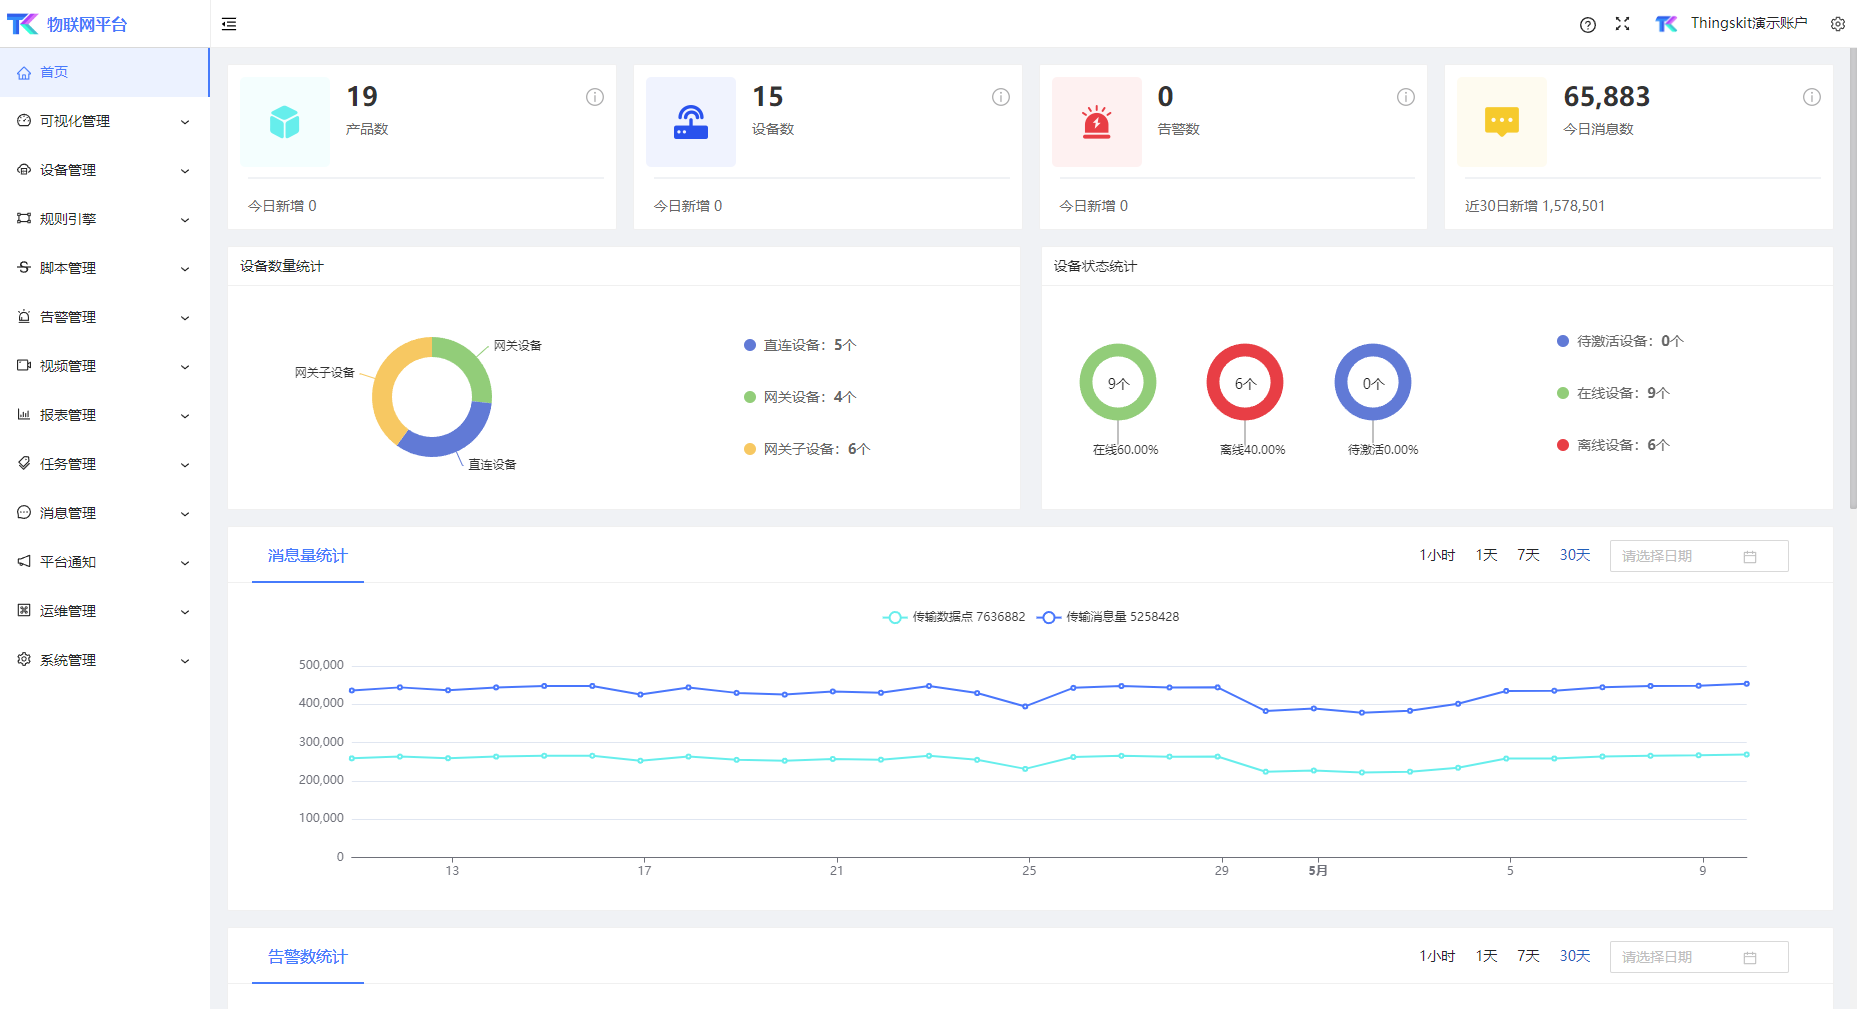Click the calendar icon in 消息量统计 date picker

1750,557
